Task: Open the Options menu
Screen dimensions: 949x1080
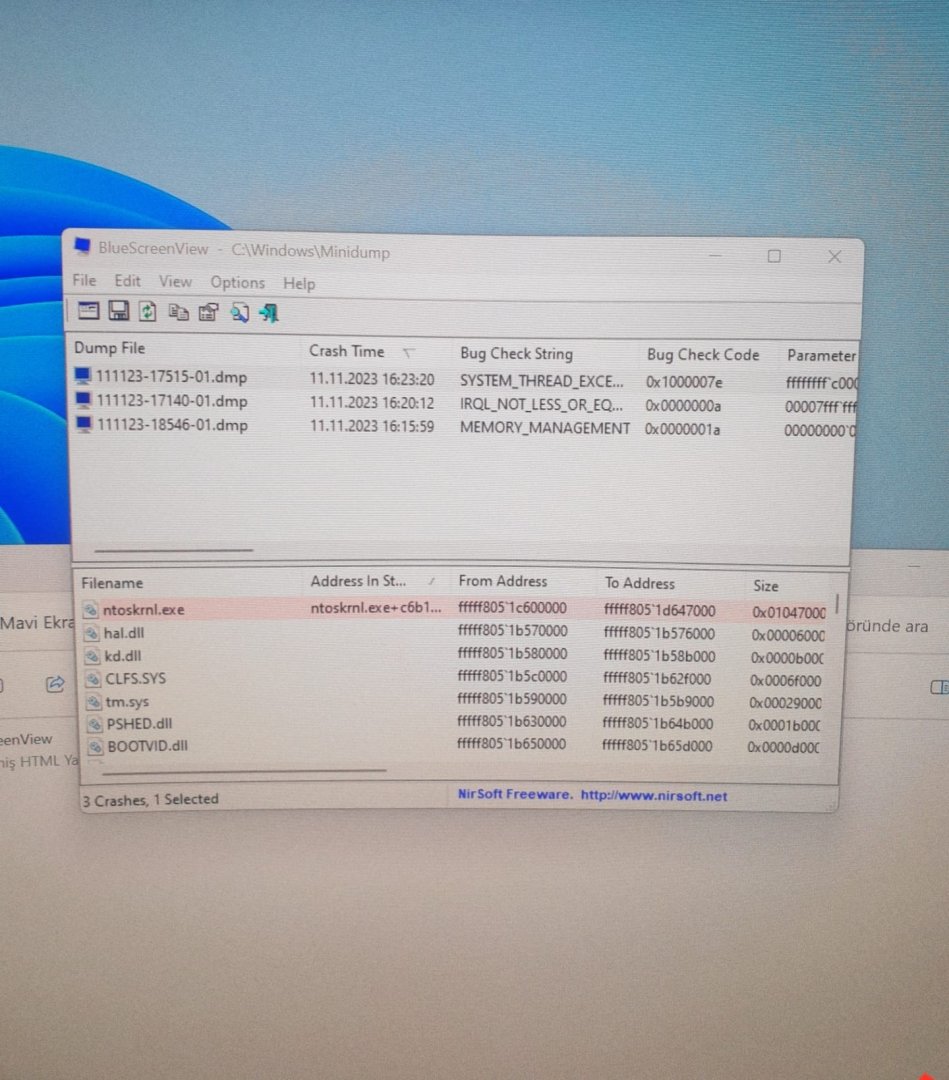Action: coord(238,282)
